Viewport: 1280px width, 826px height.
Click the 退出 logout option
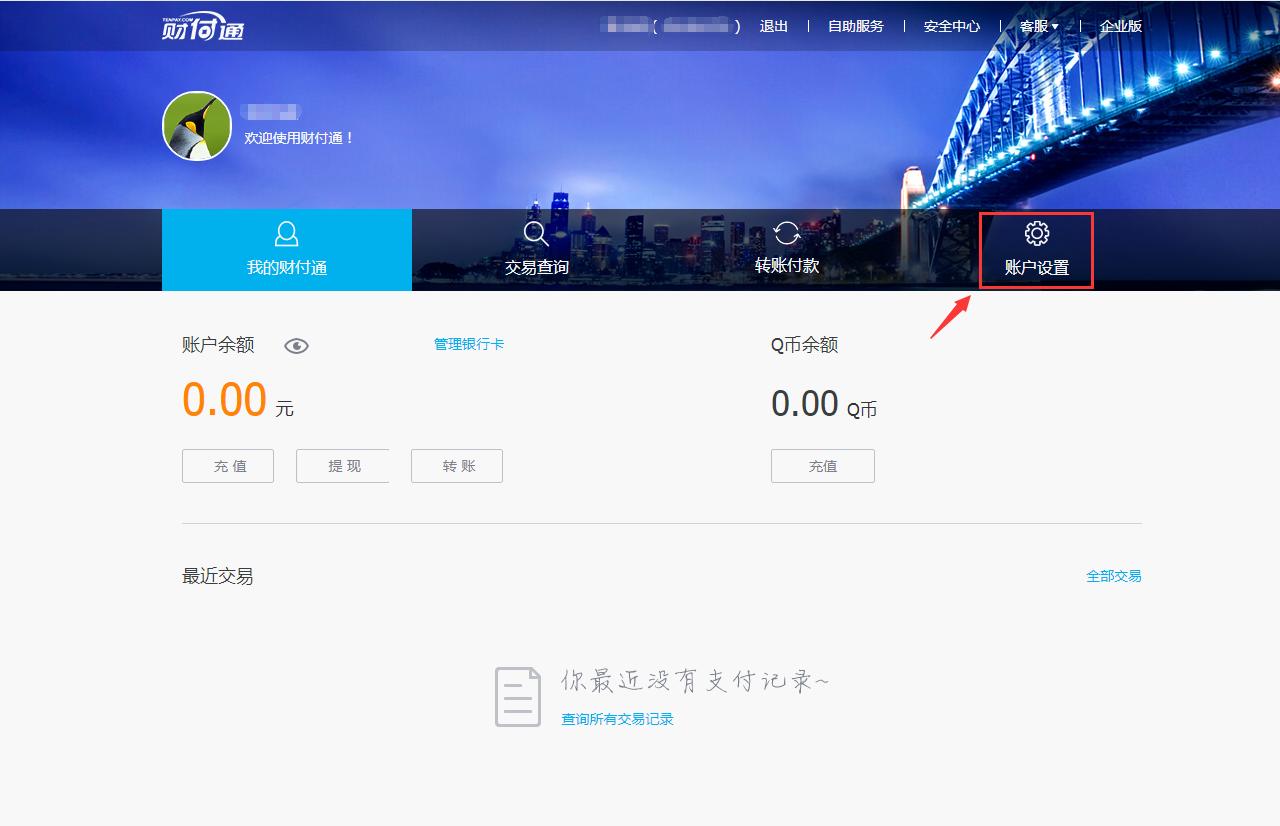(775, 26)
